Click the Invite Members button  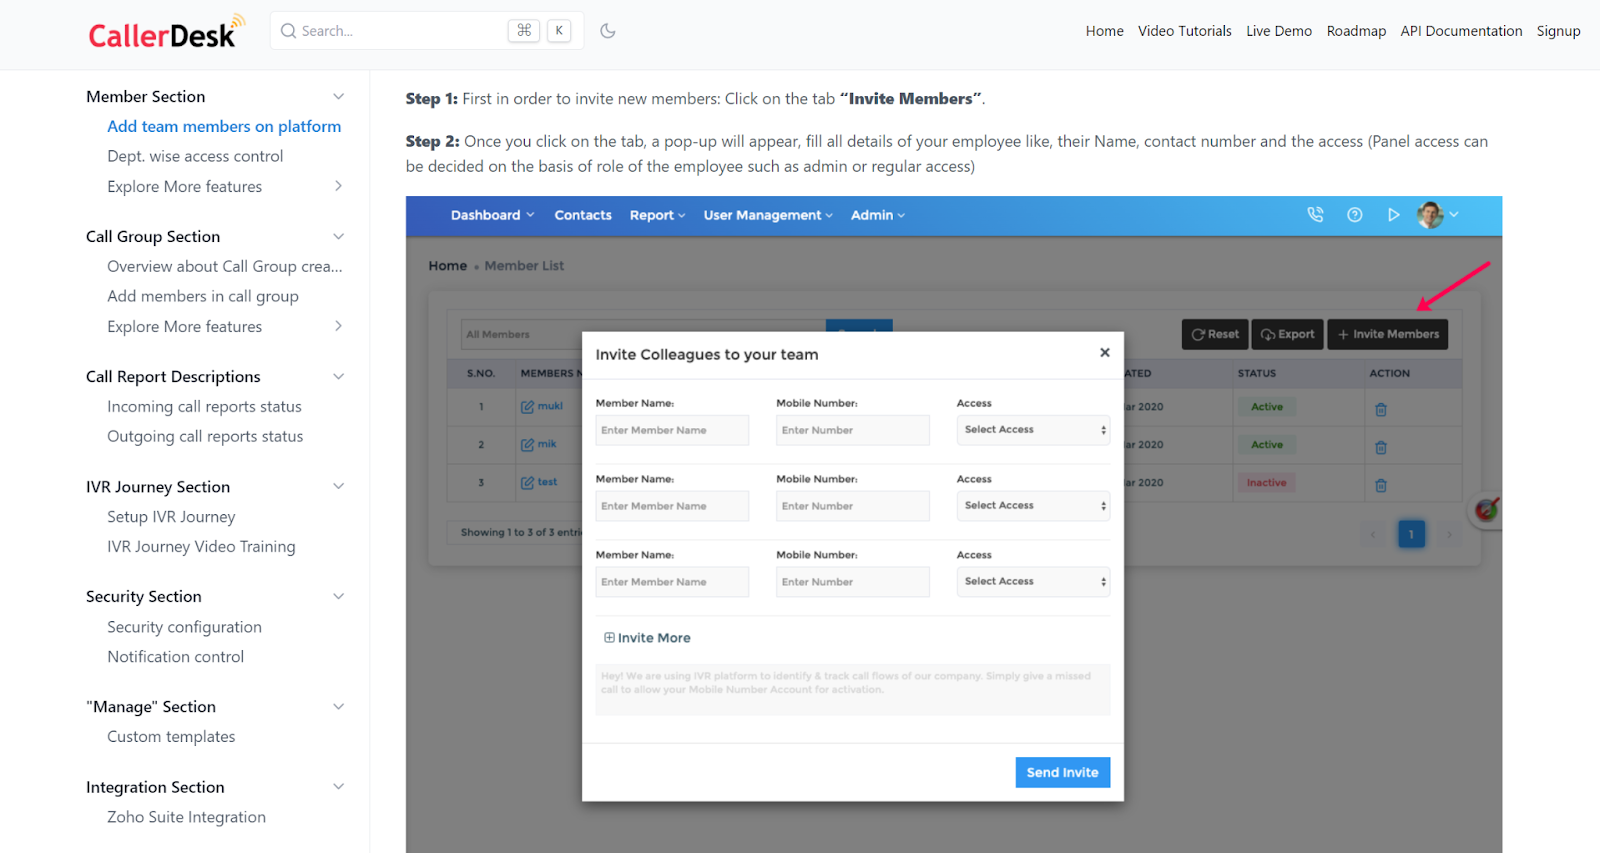point(1388,334)
